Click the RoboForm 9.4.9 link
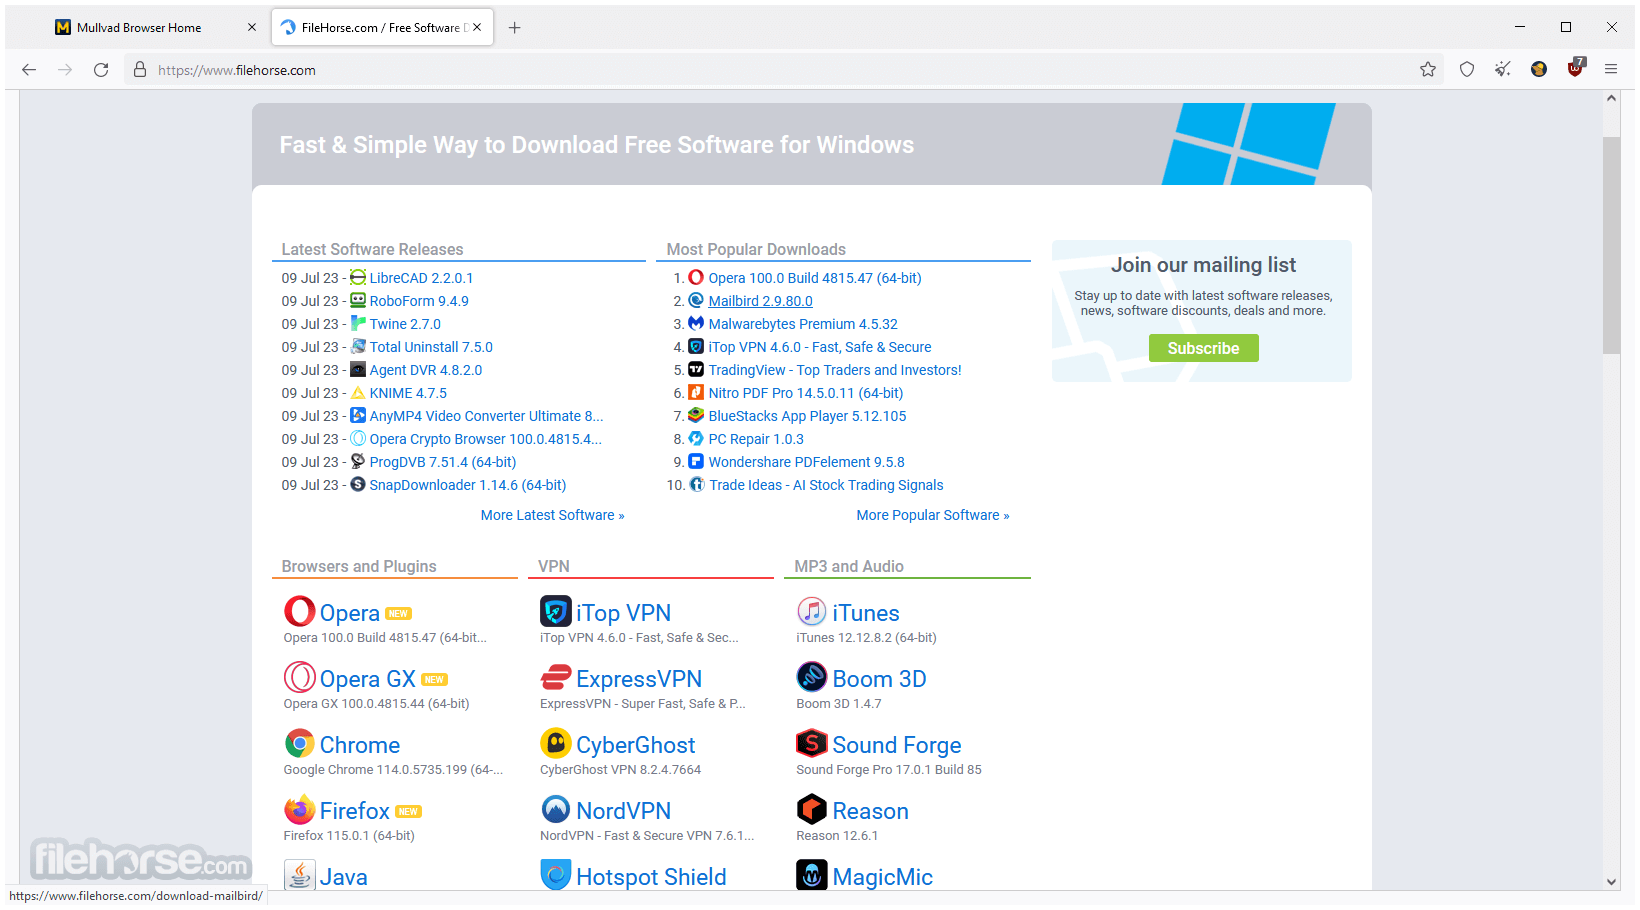The width and height of the screenshot is (1640, 910). coord(419,301)
